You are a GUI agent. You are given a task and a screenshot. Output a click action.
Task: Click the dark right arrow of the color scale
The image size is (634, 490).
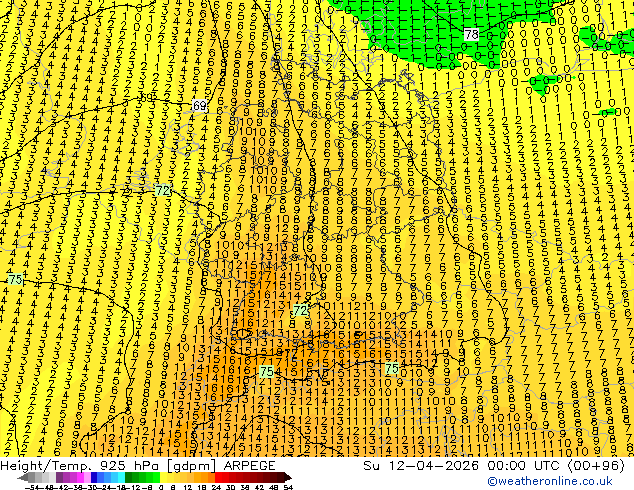[287, 477]
